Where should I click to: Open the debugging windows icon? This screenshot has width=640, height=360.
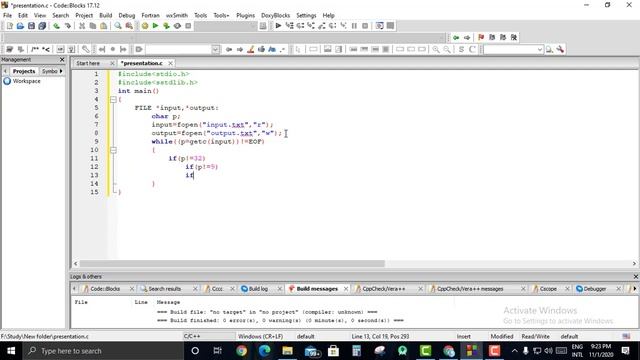(x=380, y=26)
